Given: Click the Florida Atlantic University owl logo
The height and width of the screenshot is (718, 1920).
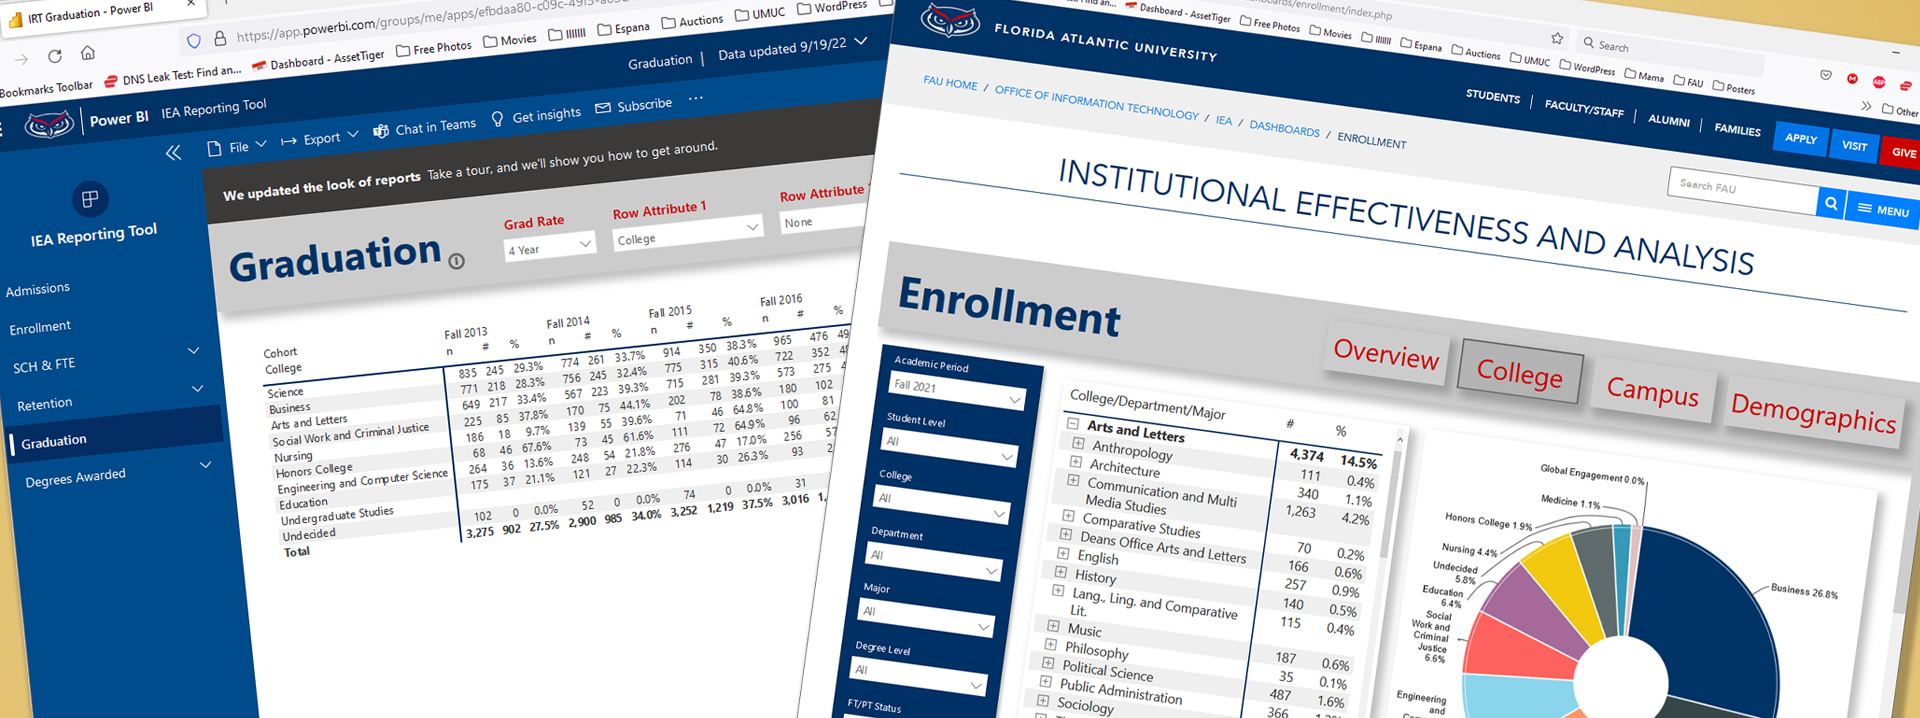Looking at the screenshot, I should [949, 21].
